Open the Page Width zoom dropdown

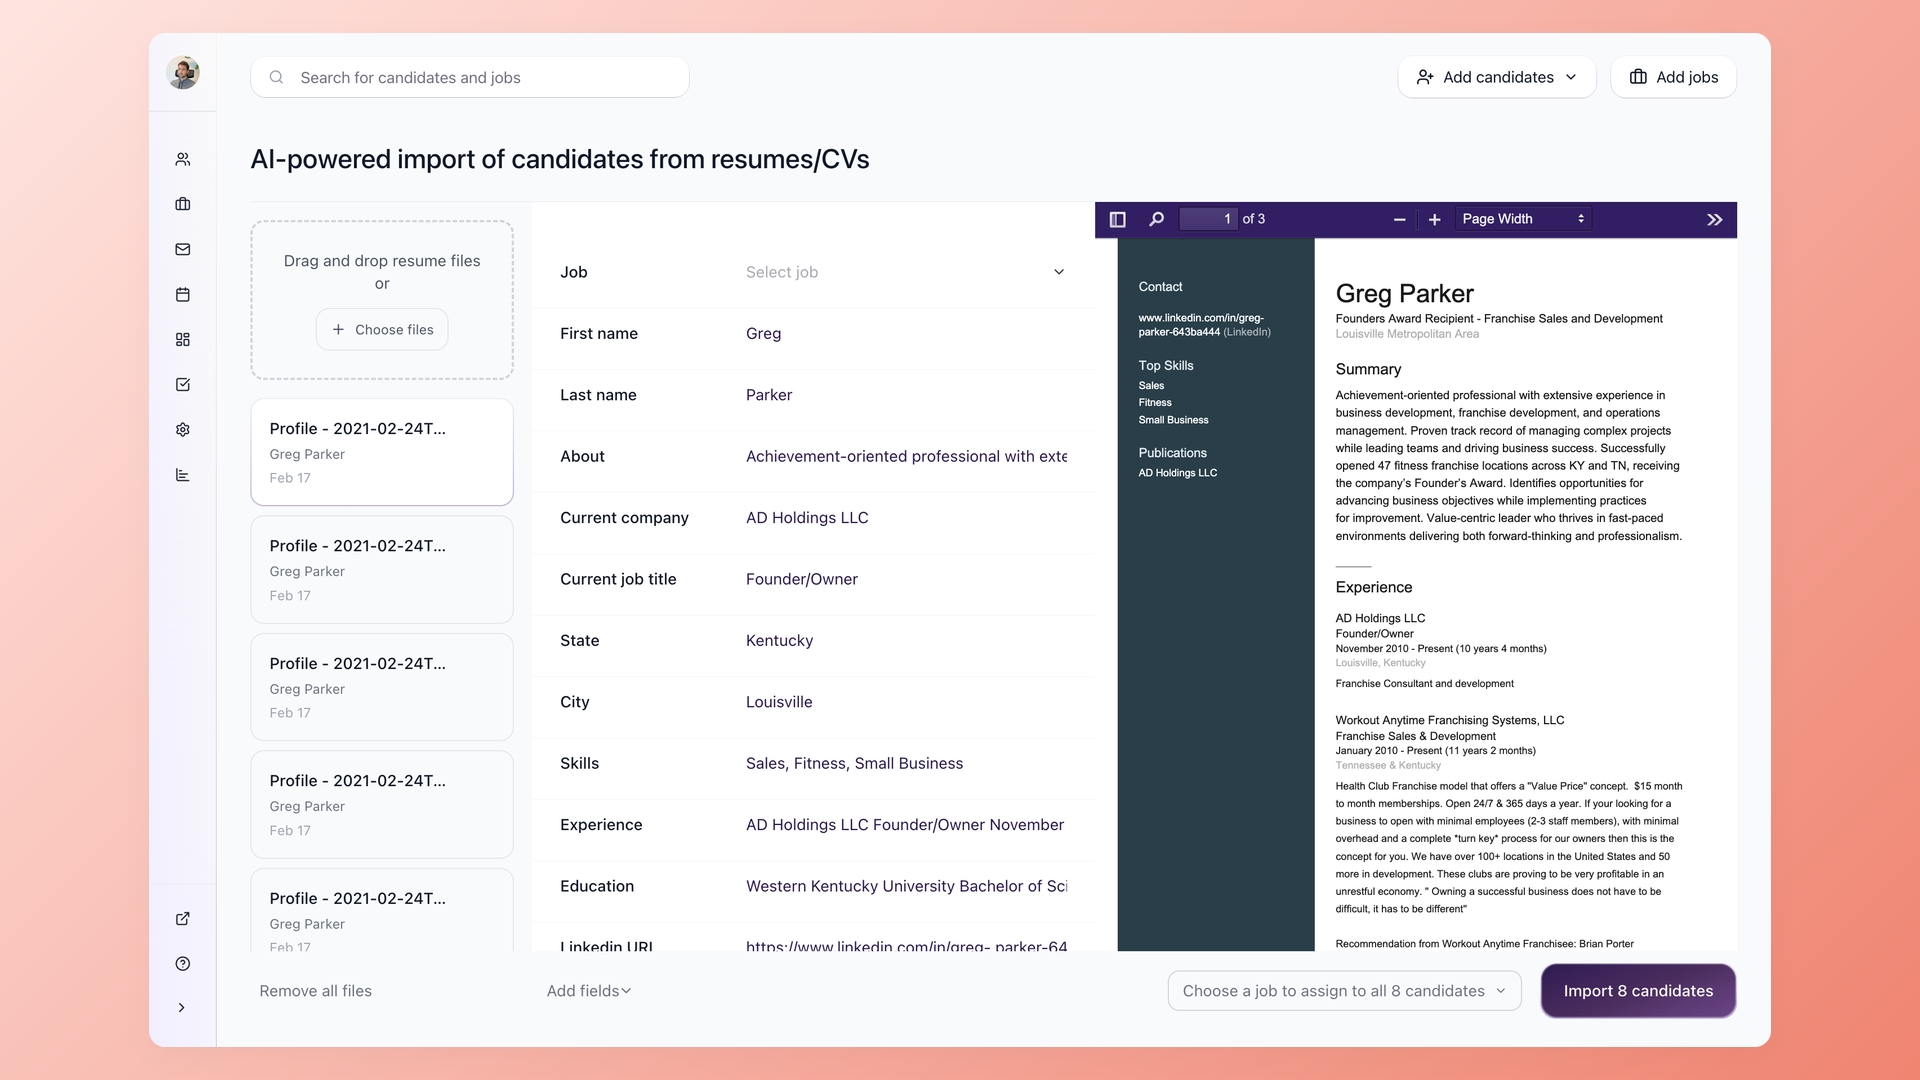[1523, 219]
